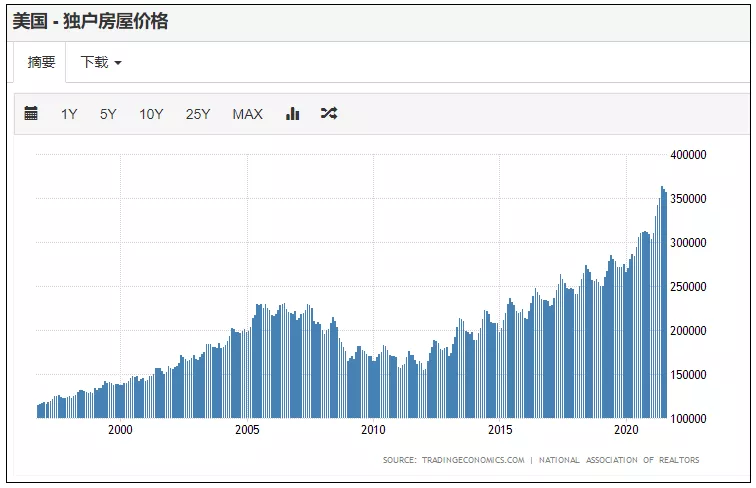Click the tallest bar near 2021
The height and width of the screenshot is (488, 756).
(x=662, y=302)
